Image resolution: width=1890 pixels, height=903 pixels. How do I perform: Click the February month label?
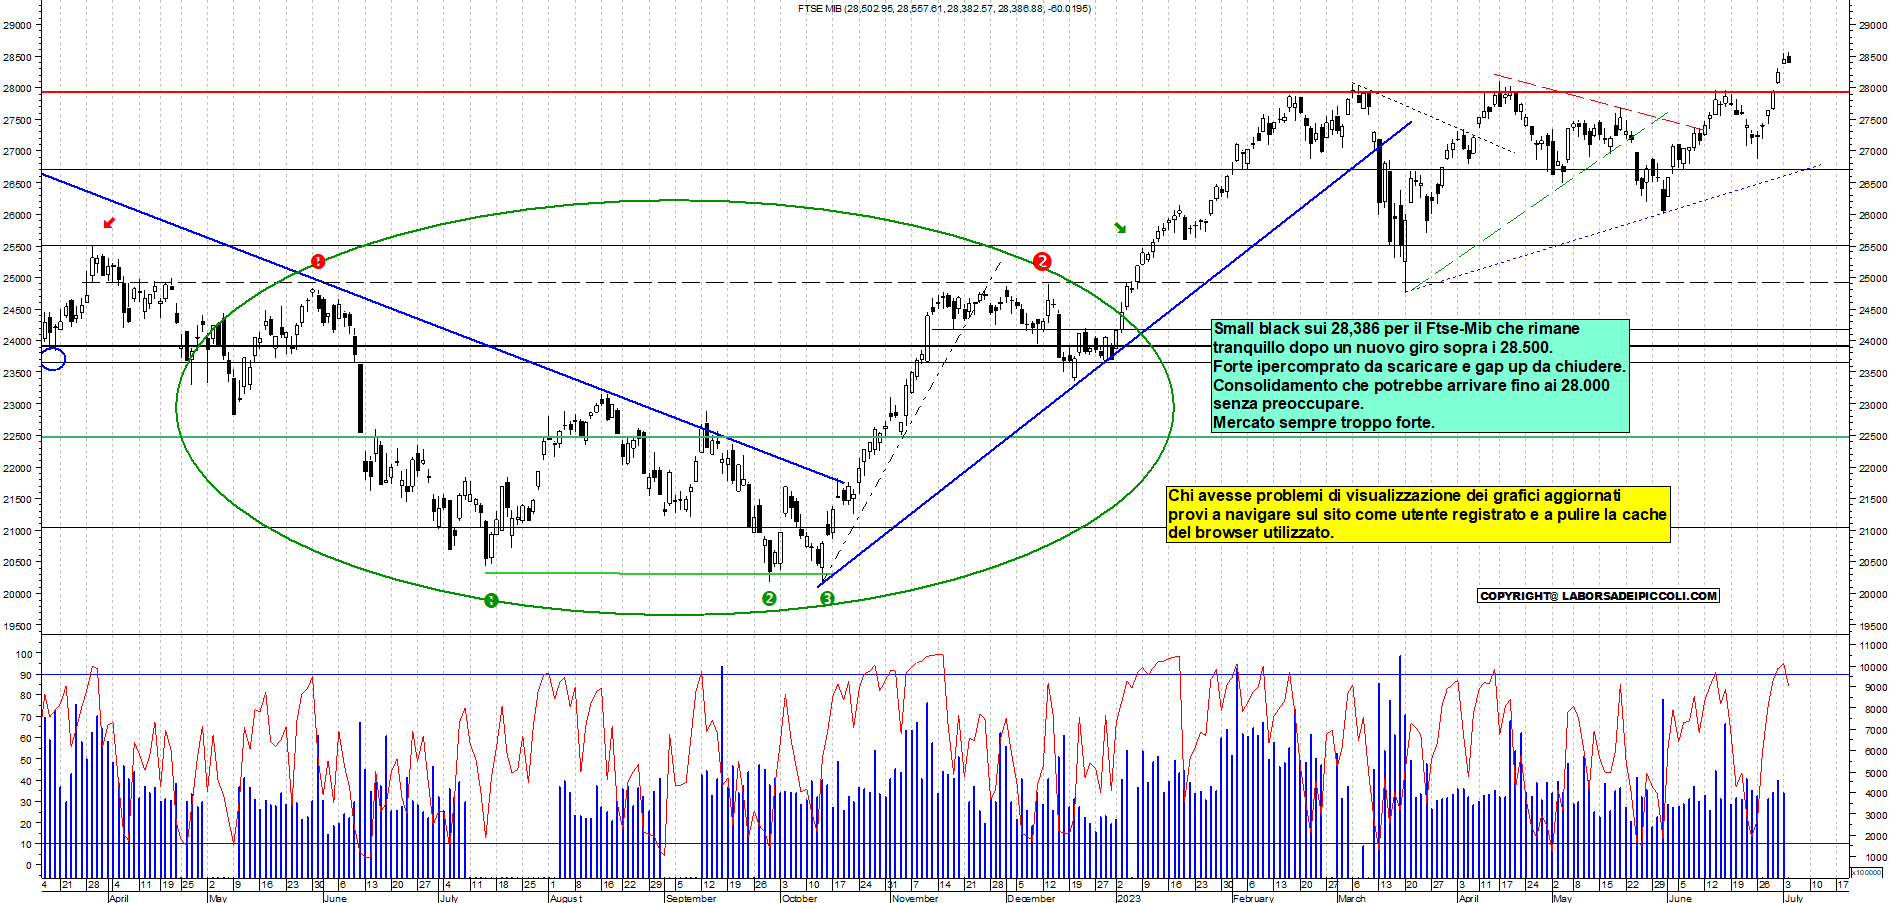coord(1253,898)
